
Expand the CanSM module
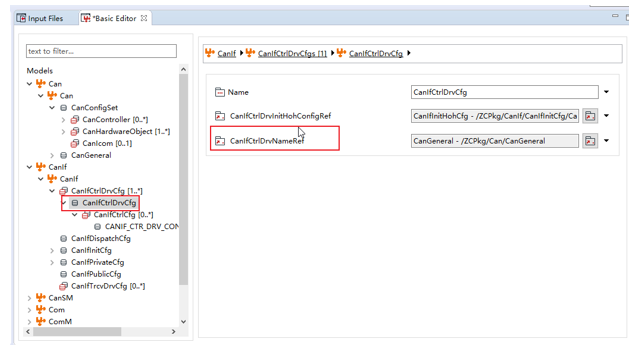29,298
